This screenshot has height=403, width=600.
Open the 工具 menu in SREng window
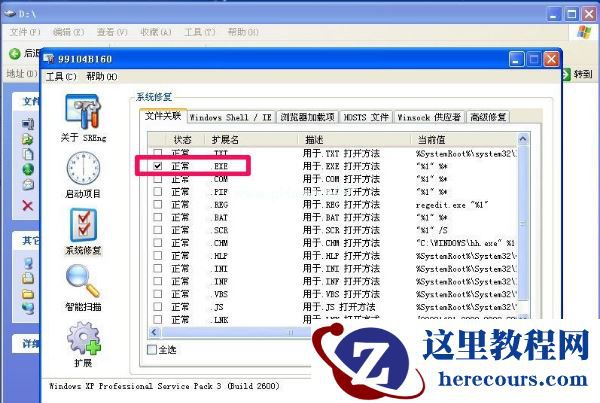click(61, 77)
